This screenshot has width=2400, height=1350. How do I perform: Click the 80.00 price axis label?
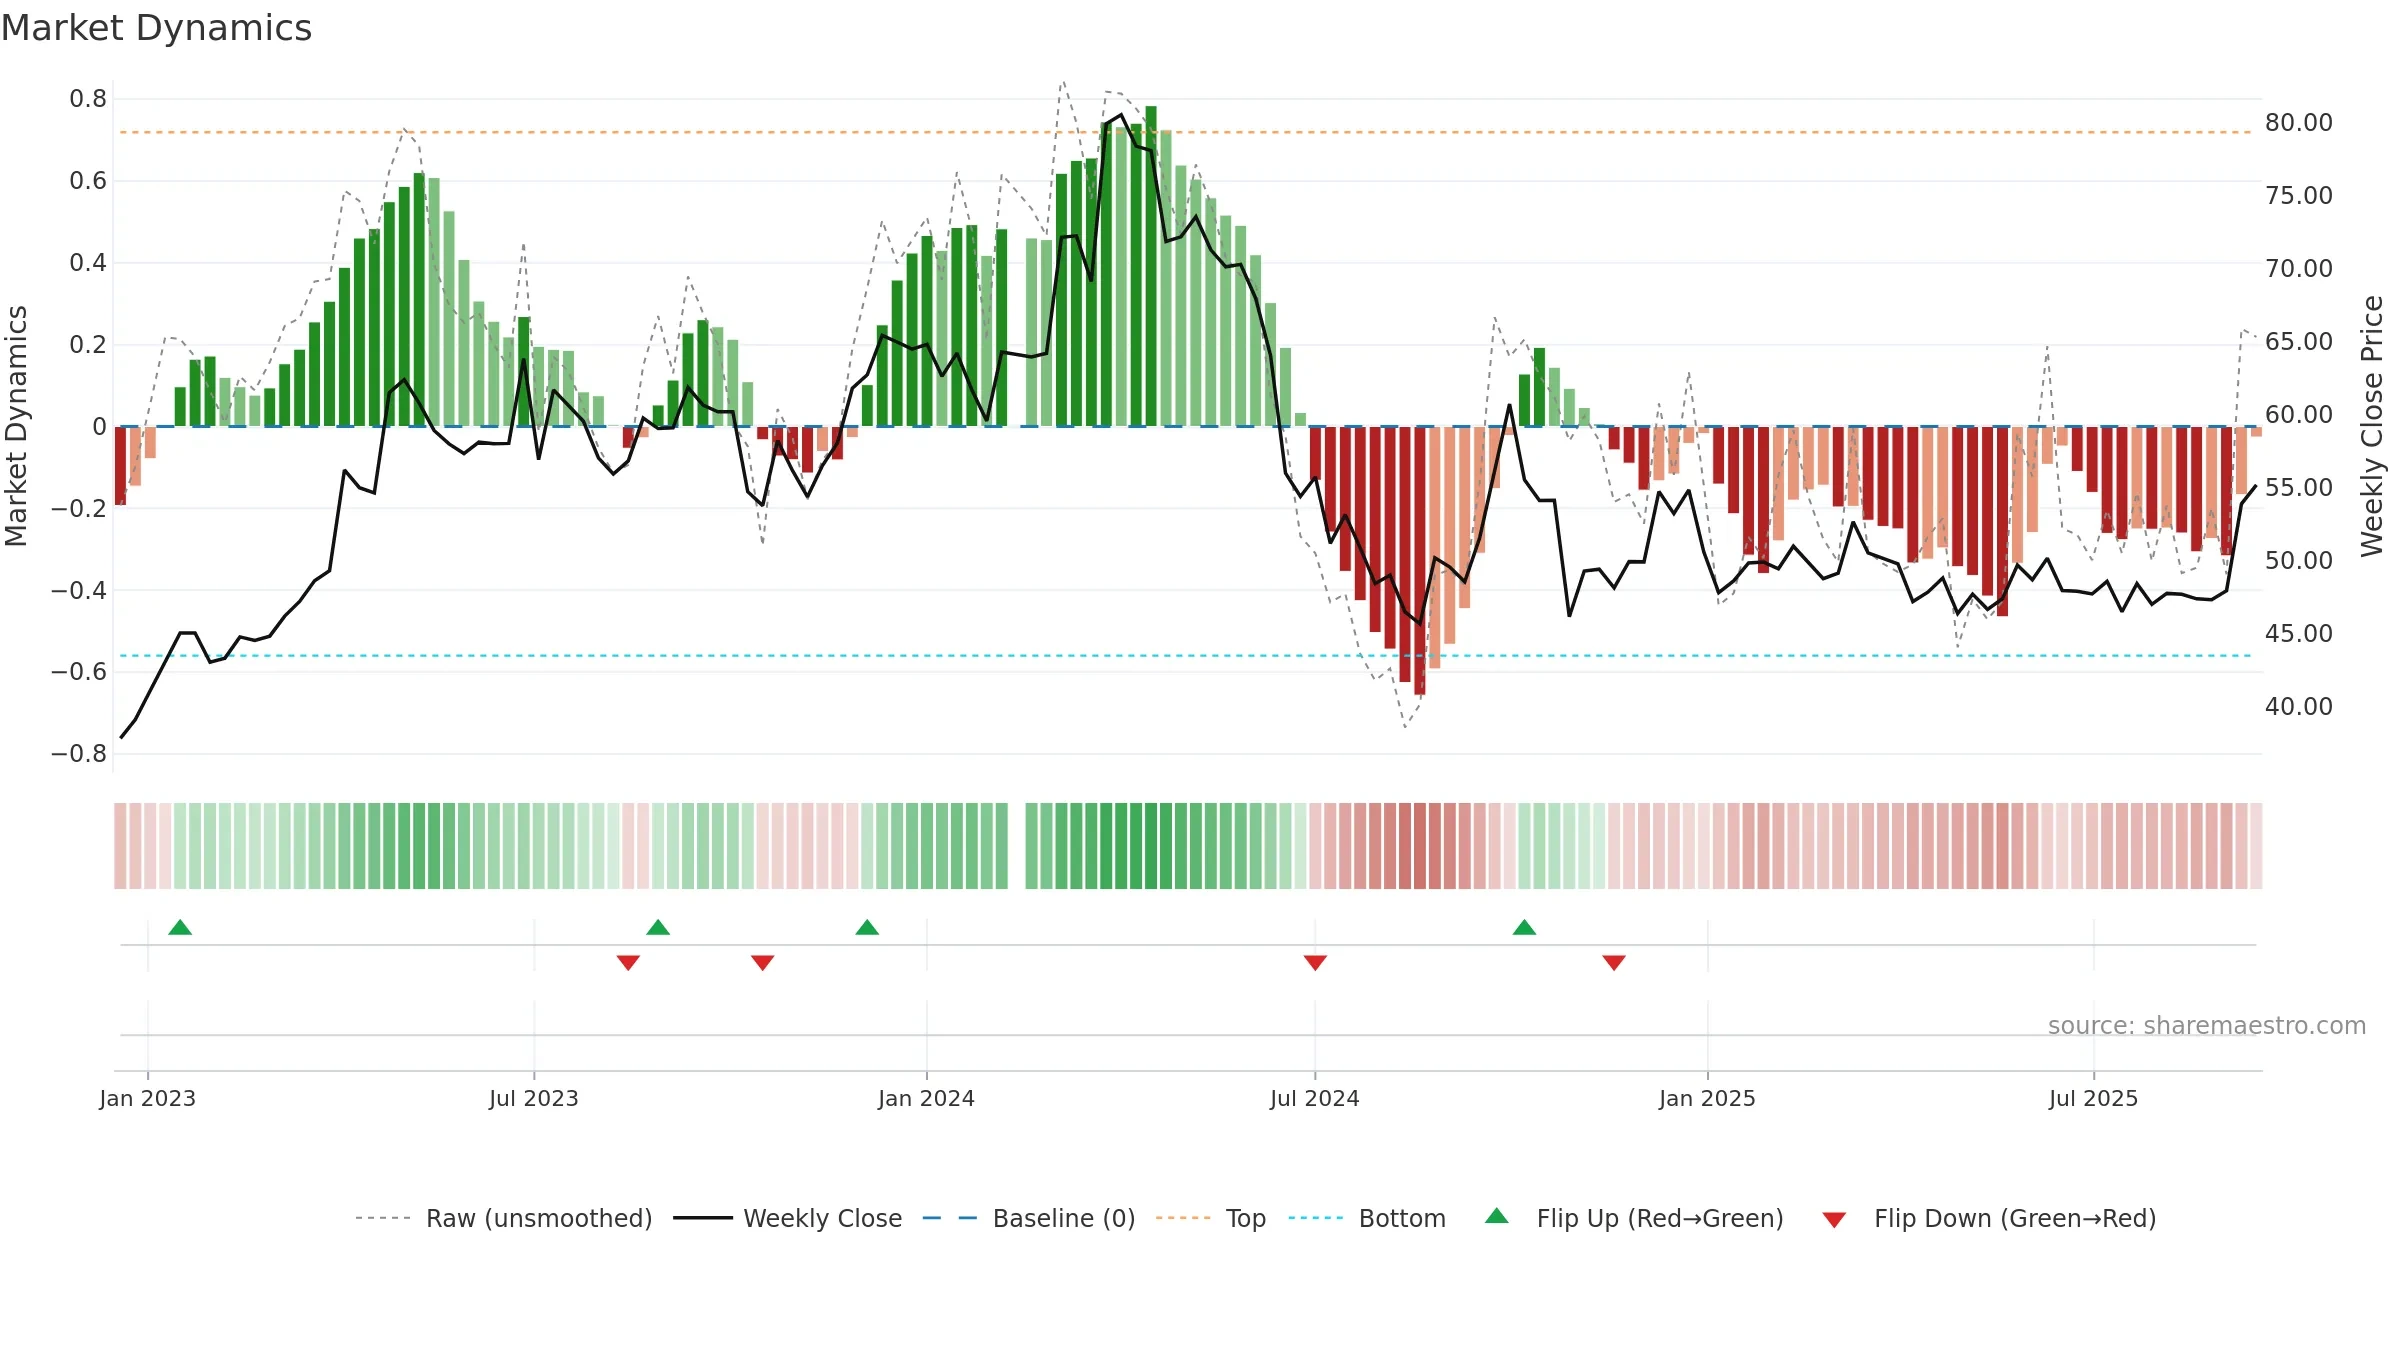pyautogui.click(x=2299, y=122)
